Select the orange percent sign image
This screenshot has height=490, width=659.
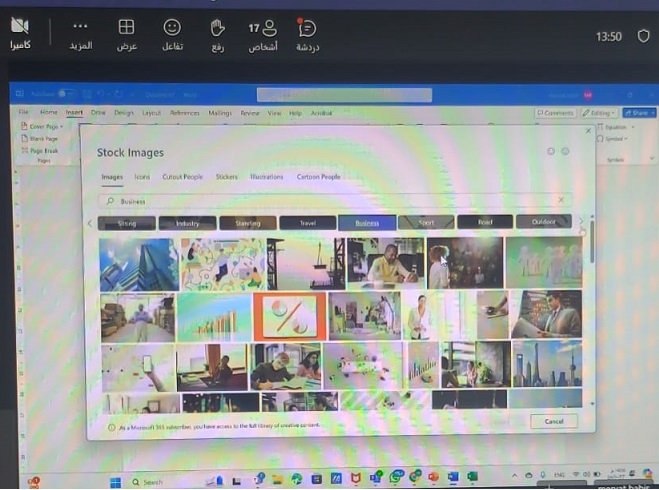point(289,316)
